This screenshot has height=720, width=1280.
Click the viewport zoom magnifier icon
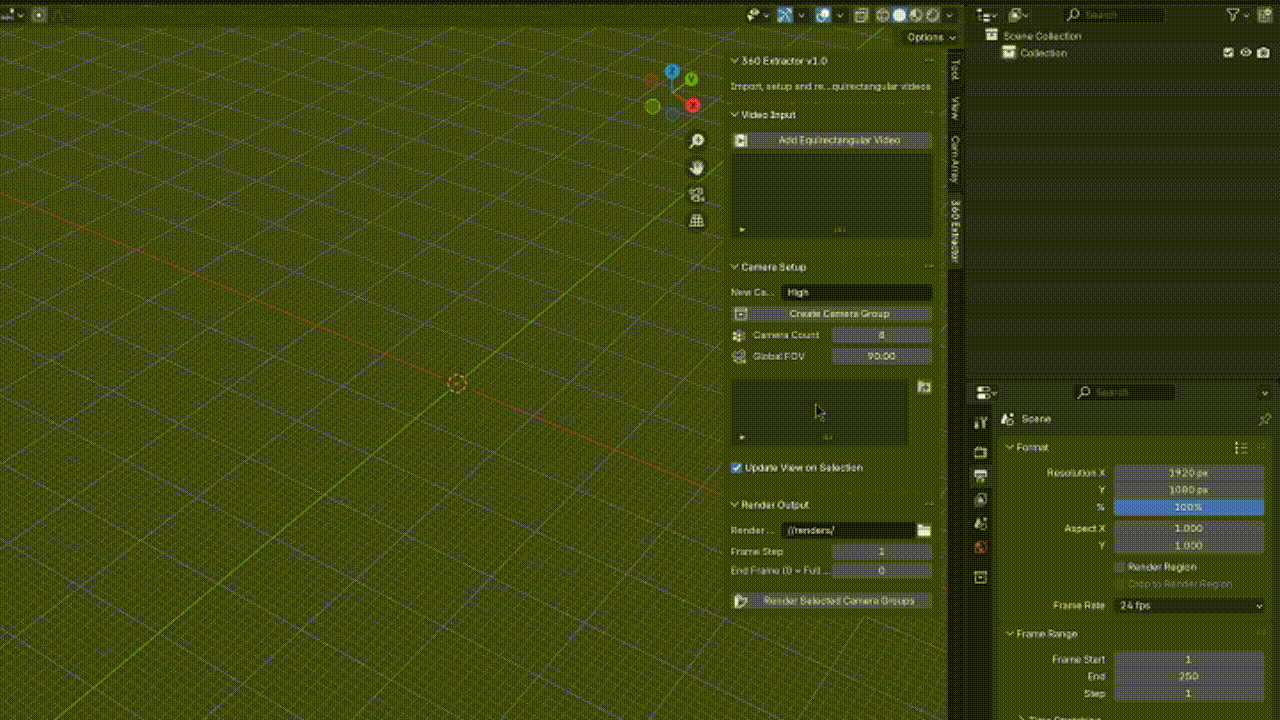coord(697,141)
